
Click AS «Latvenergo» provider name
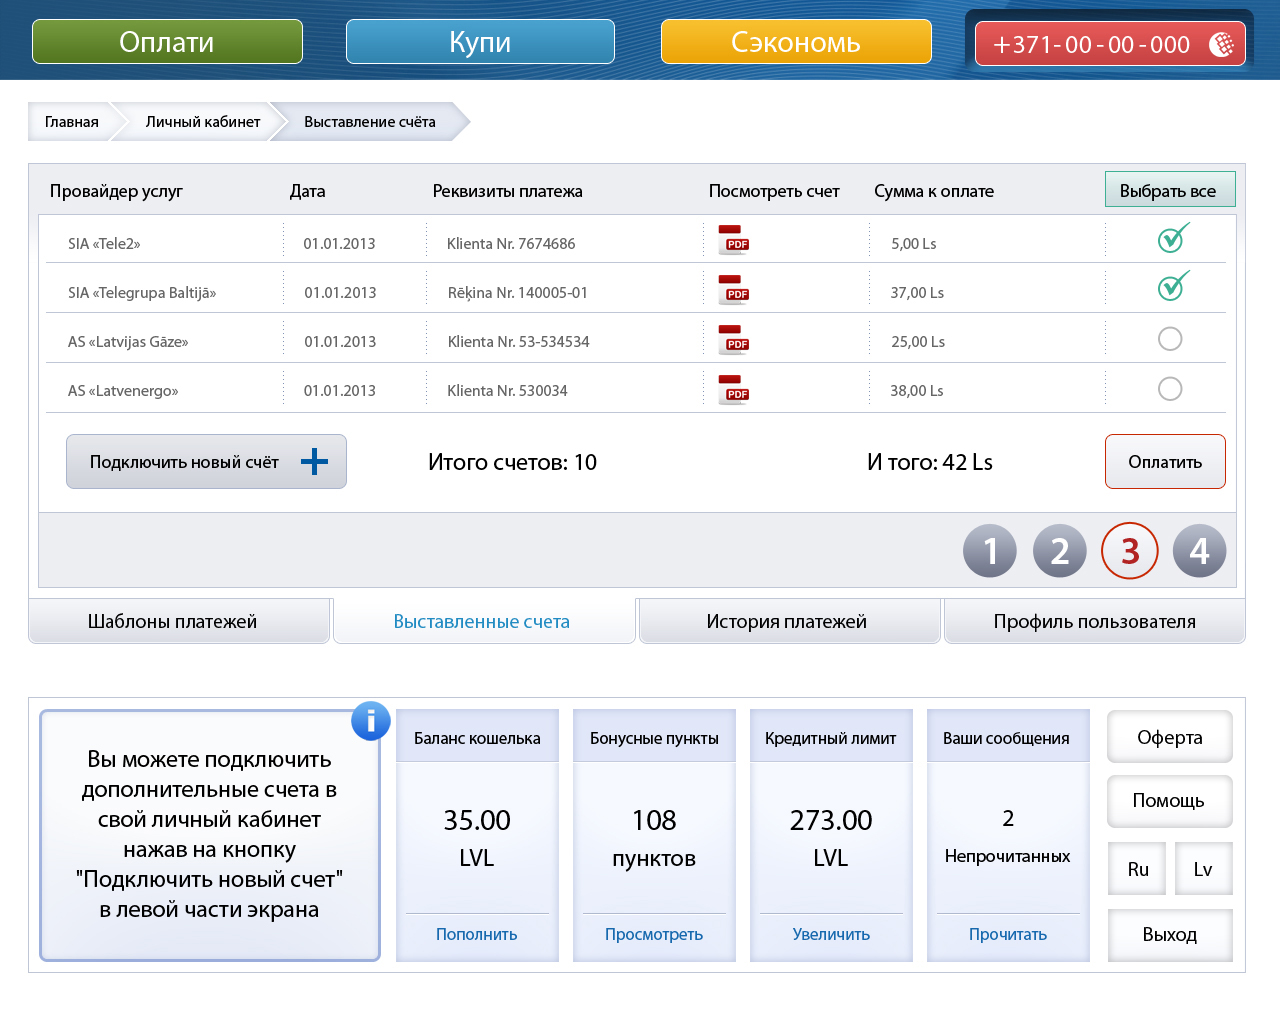click(123, 391)
